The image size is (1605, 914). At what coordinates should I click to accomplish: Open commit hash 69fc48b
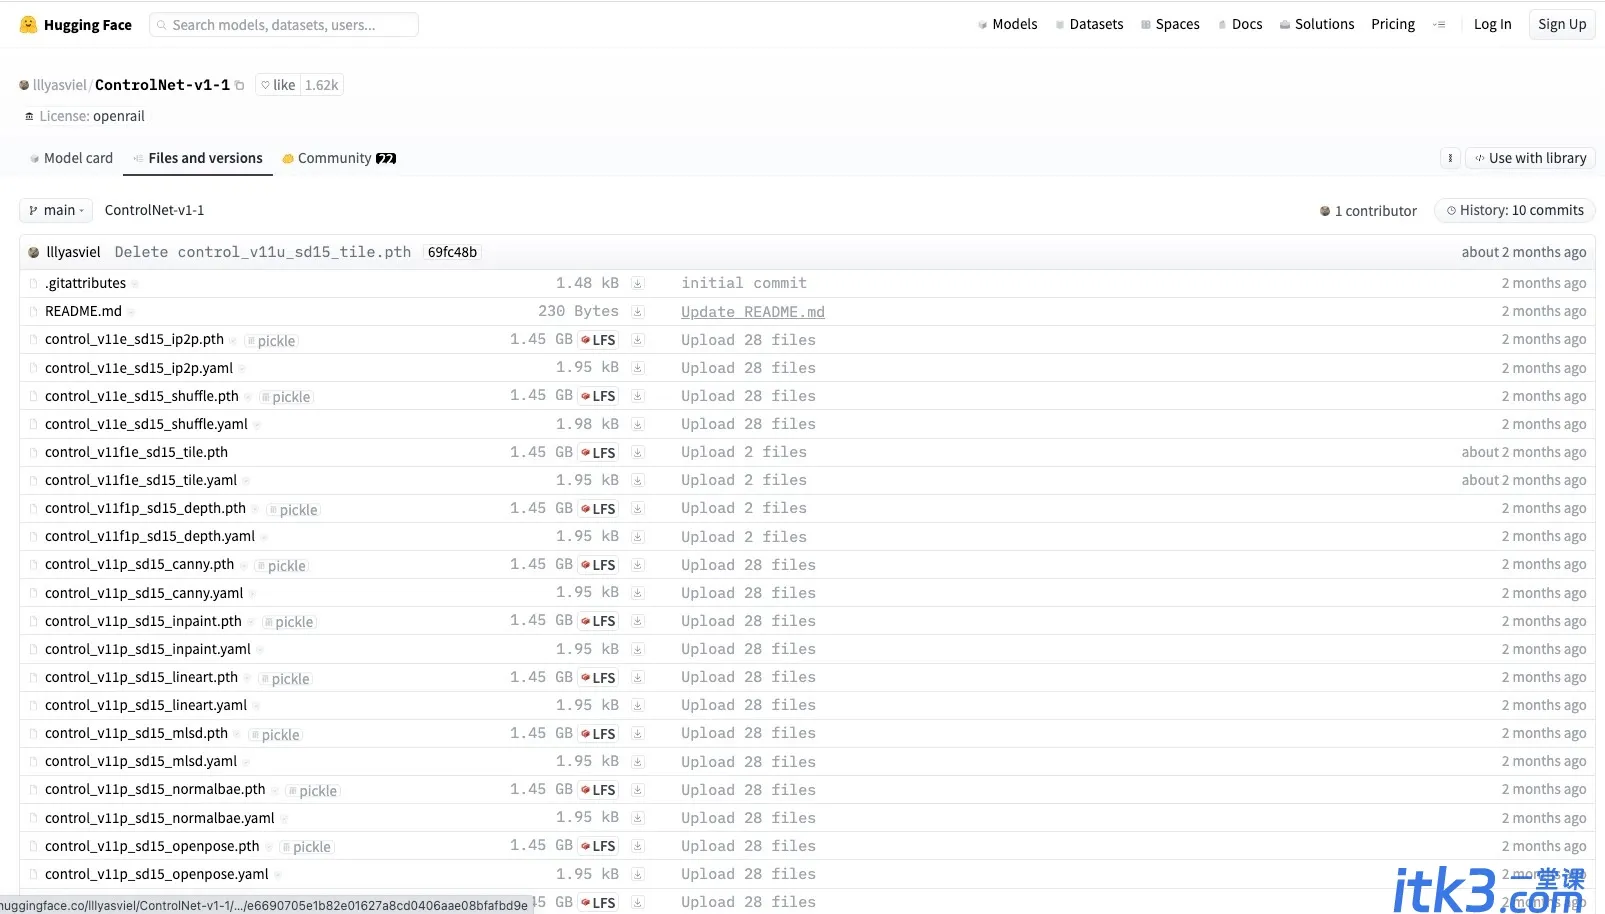point(452,252)
